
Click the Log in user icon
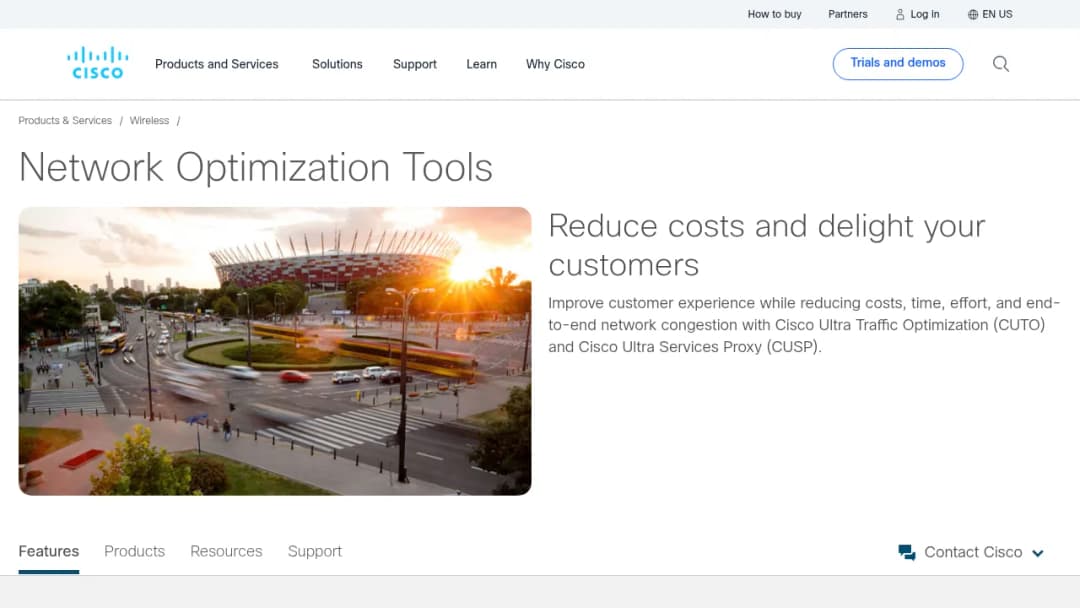pos(900,14)
